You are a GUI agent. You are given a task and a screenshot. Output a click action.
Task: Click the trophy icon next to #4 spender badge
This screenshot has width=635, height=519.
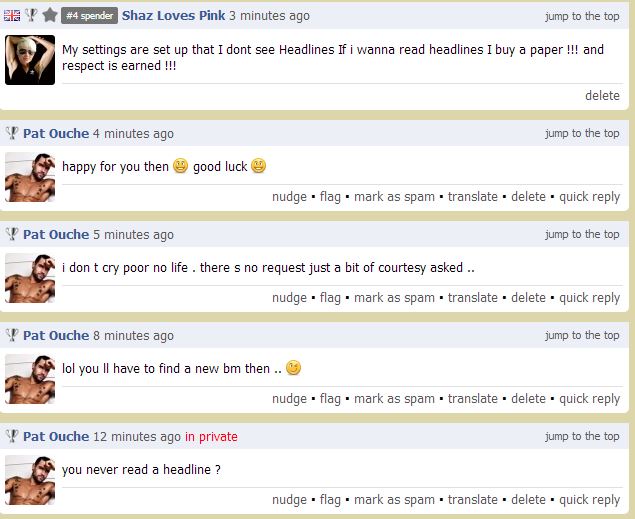pyautogui.click(x=31, y=15)
